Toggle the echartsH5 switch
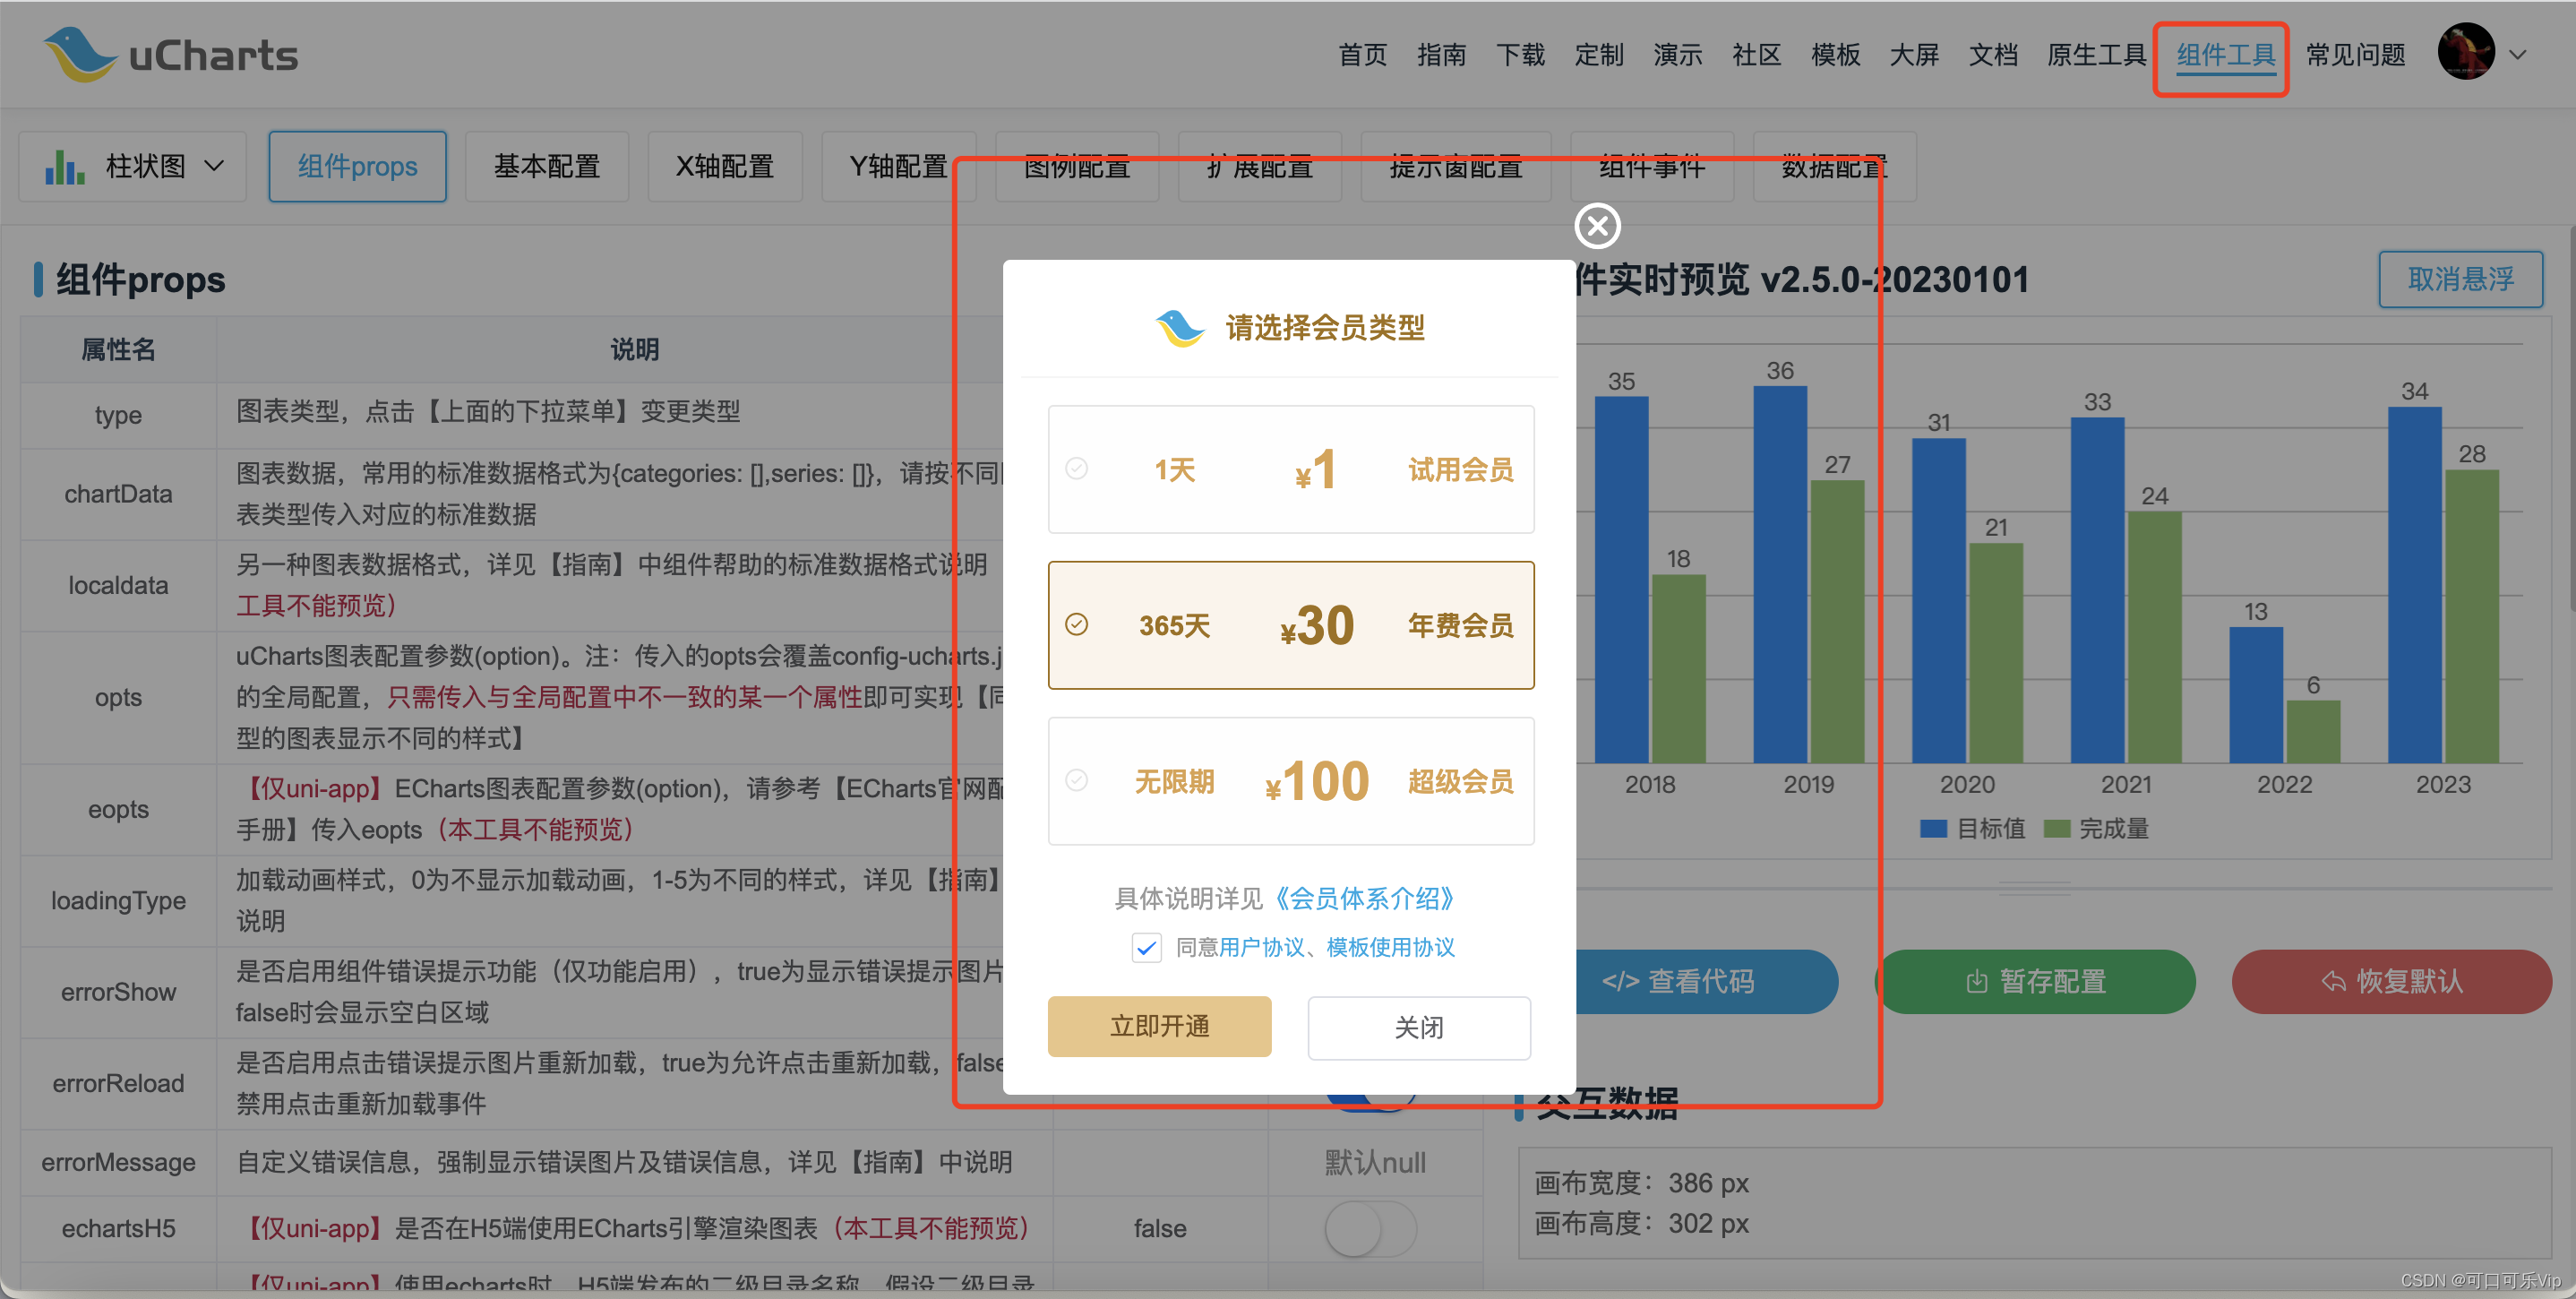Viewport: 2576px width, 1299px height. [x=1370, y=1229]
